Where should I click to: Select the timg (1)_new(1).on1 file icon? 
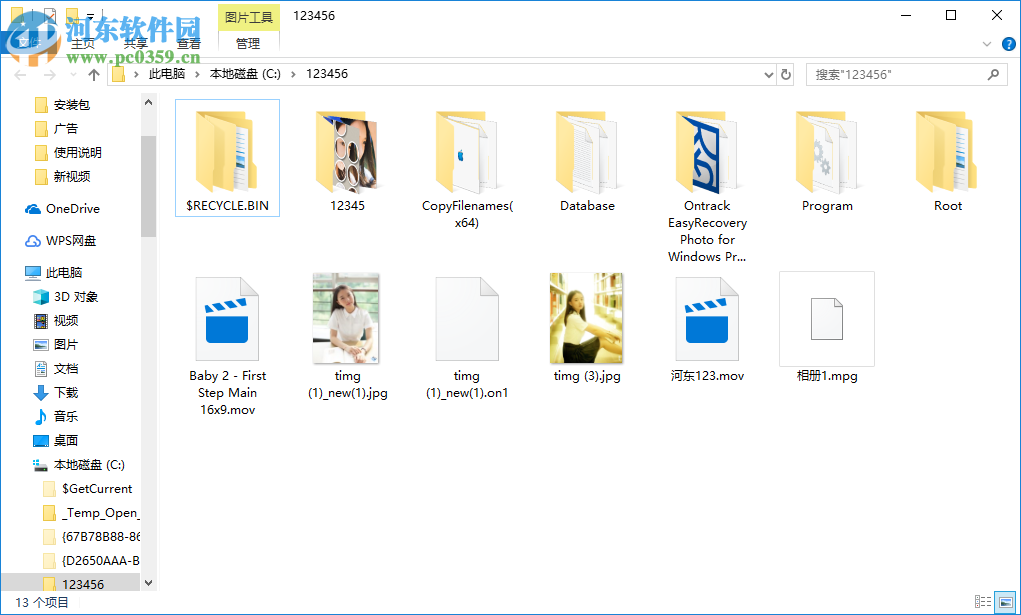(x=467, y=319)
